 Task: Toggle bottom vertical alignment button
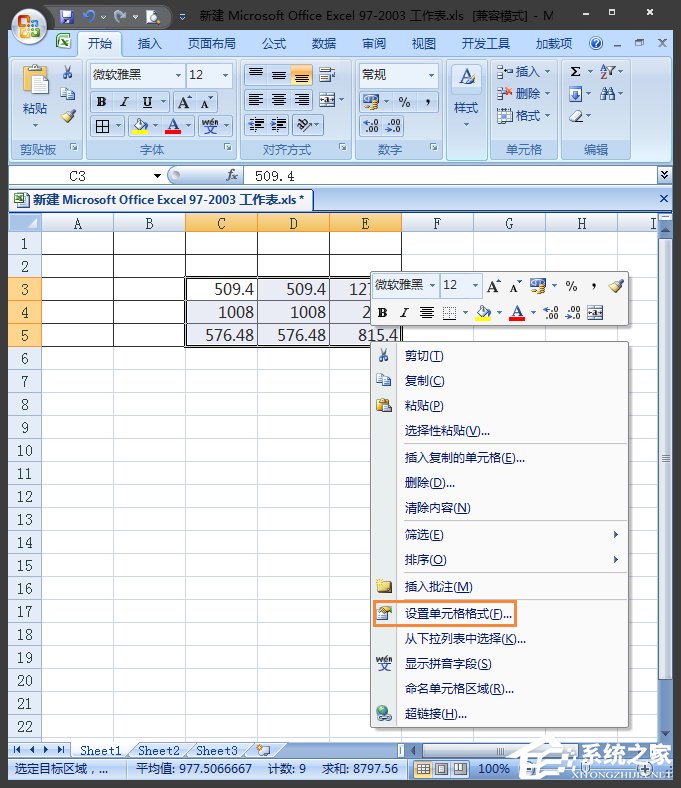(302, 75)
